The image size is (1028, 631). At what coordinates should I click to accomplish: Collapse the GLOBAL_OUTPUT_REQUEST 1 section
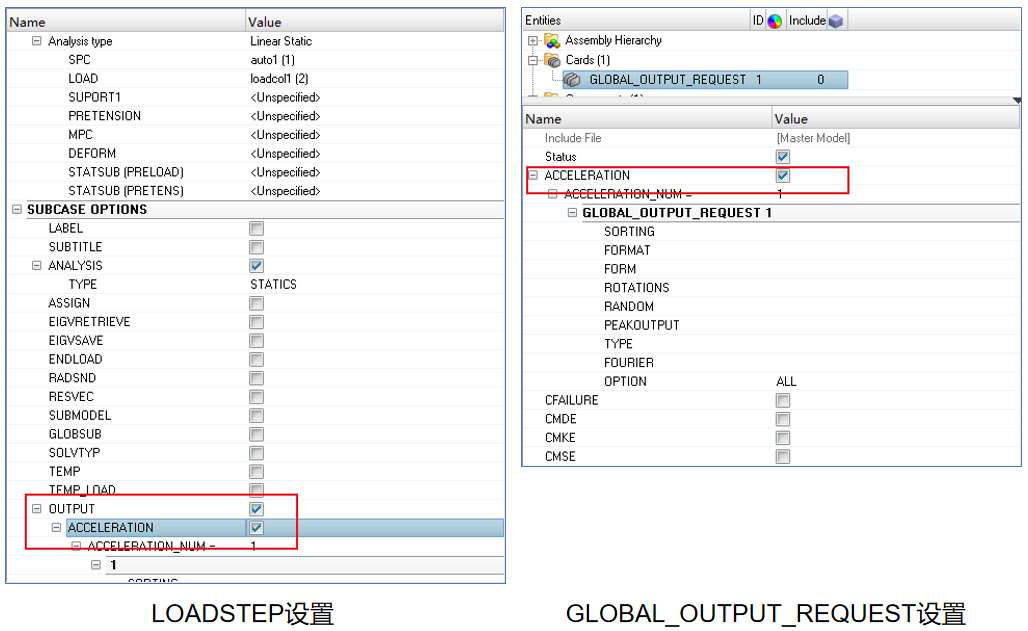point(572,213)
